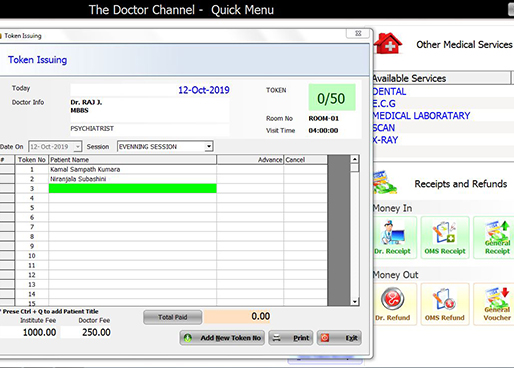Click the green highlighted name cell for token 3

tap(133, 188)
